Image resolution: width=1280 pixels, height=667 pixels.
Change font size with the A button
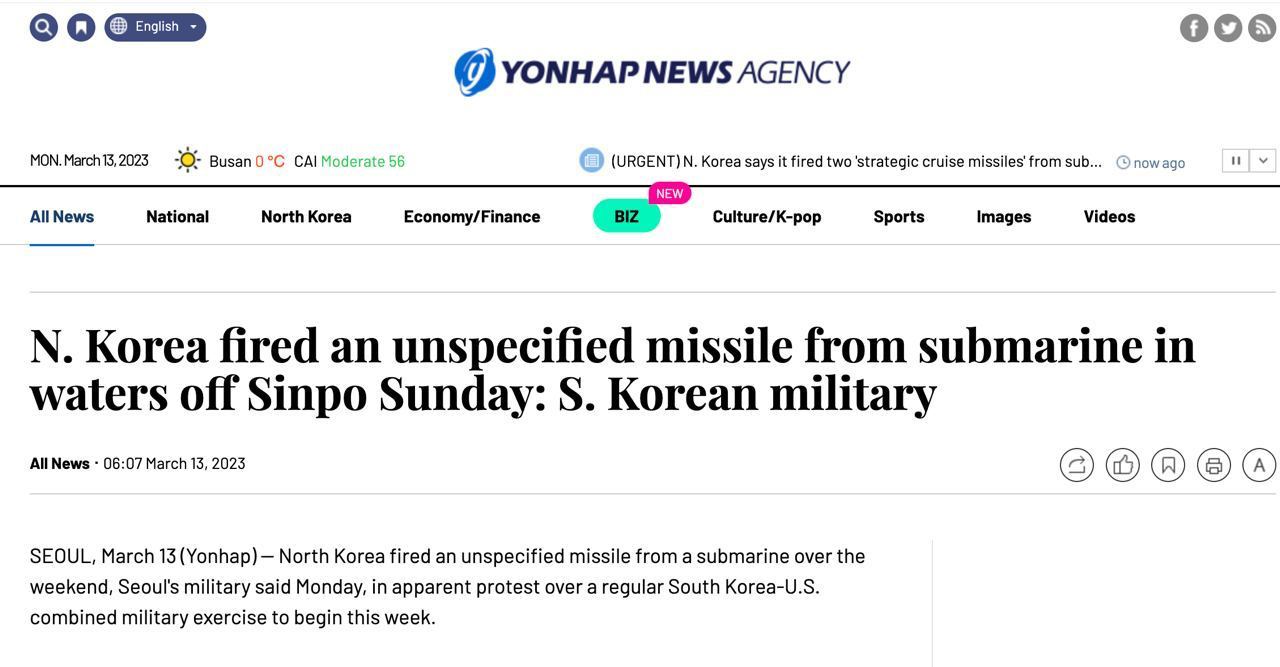[1259, 465]
